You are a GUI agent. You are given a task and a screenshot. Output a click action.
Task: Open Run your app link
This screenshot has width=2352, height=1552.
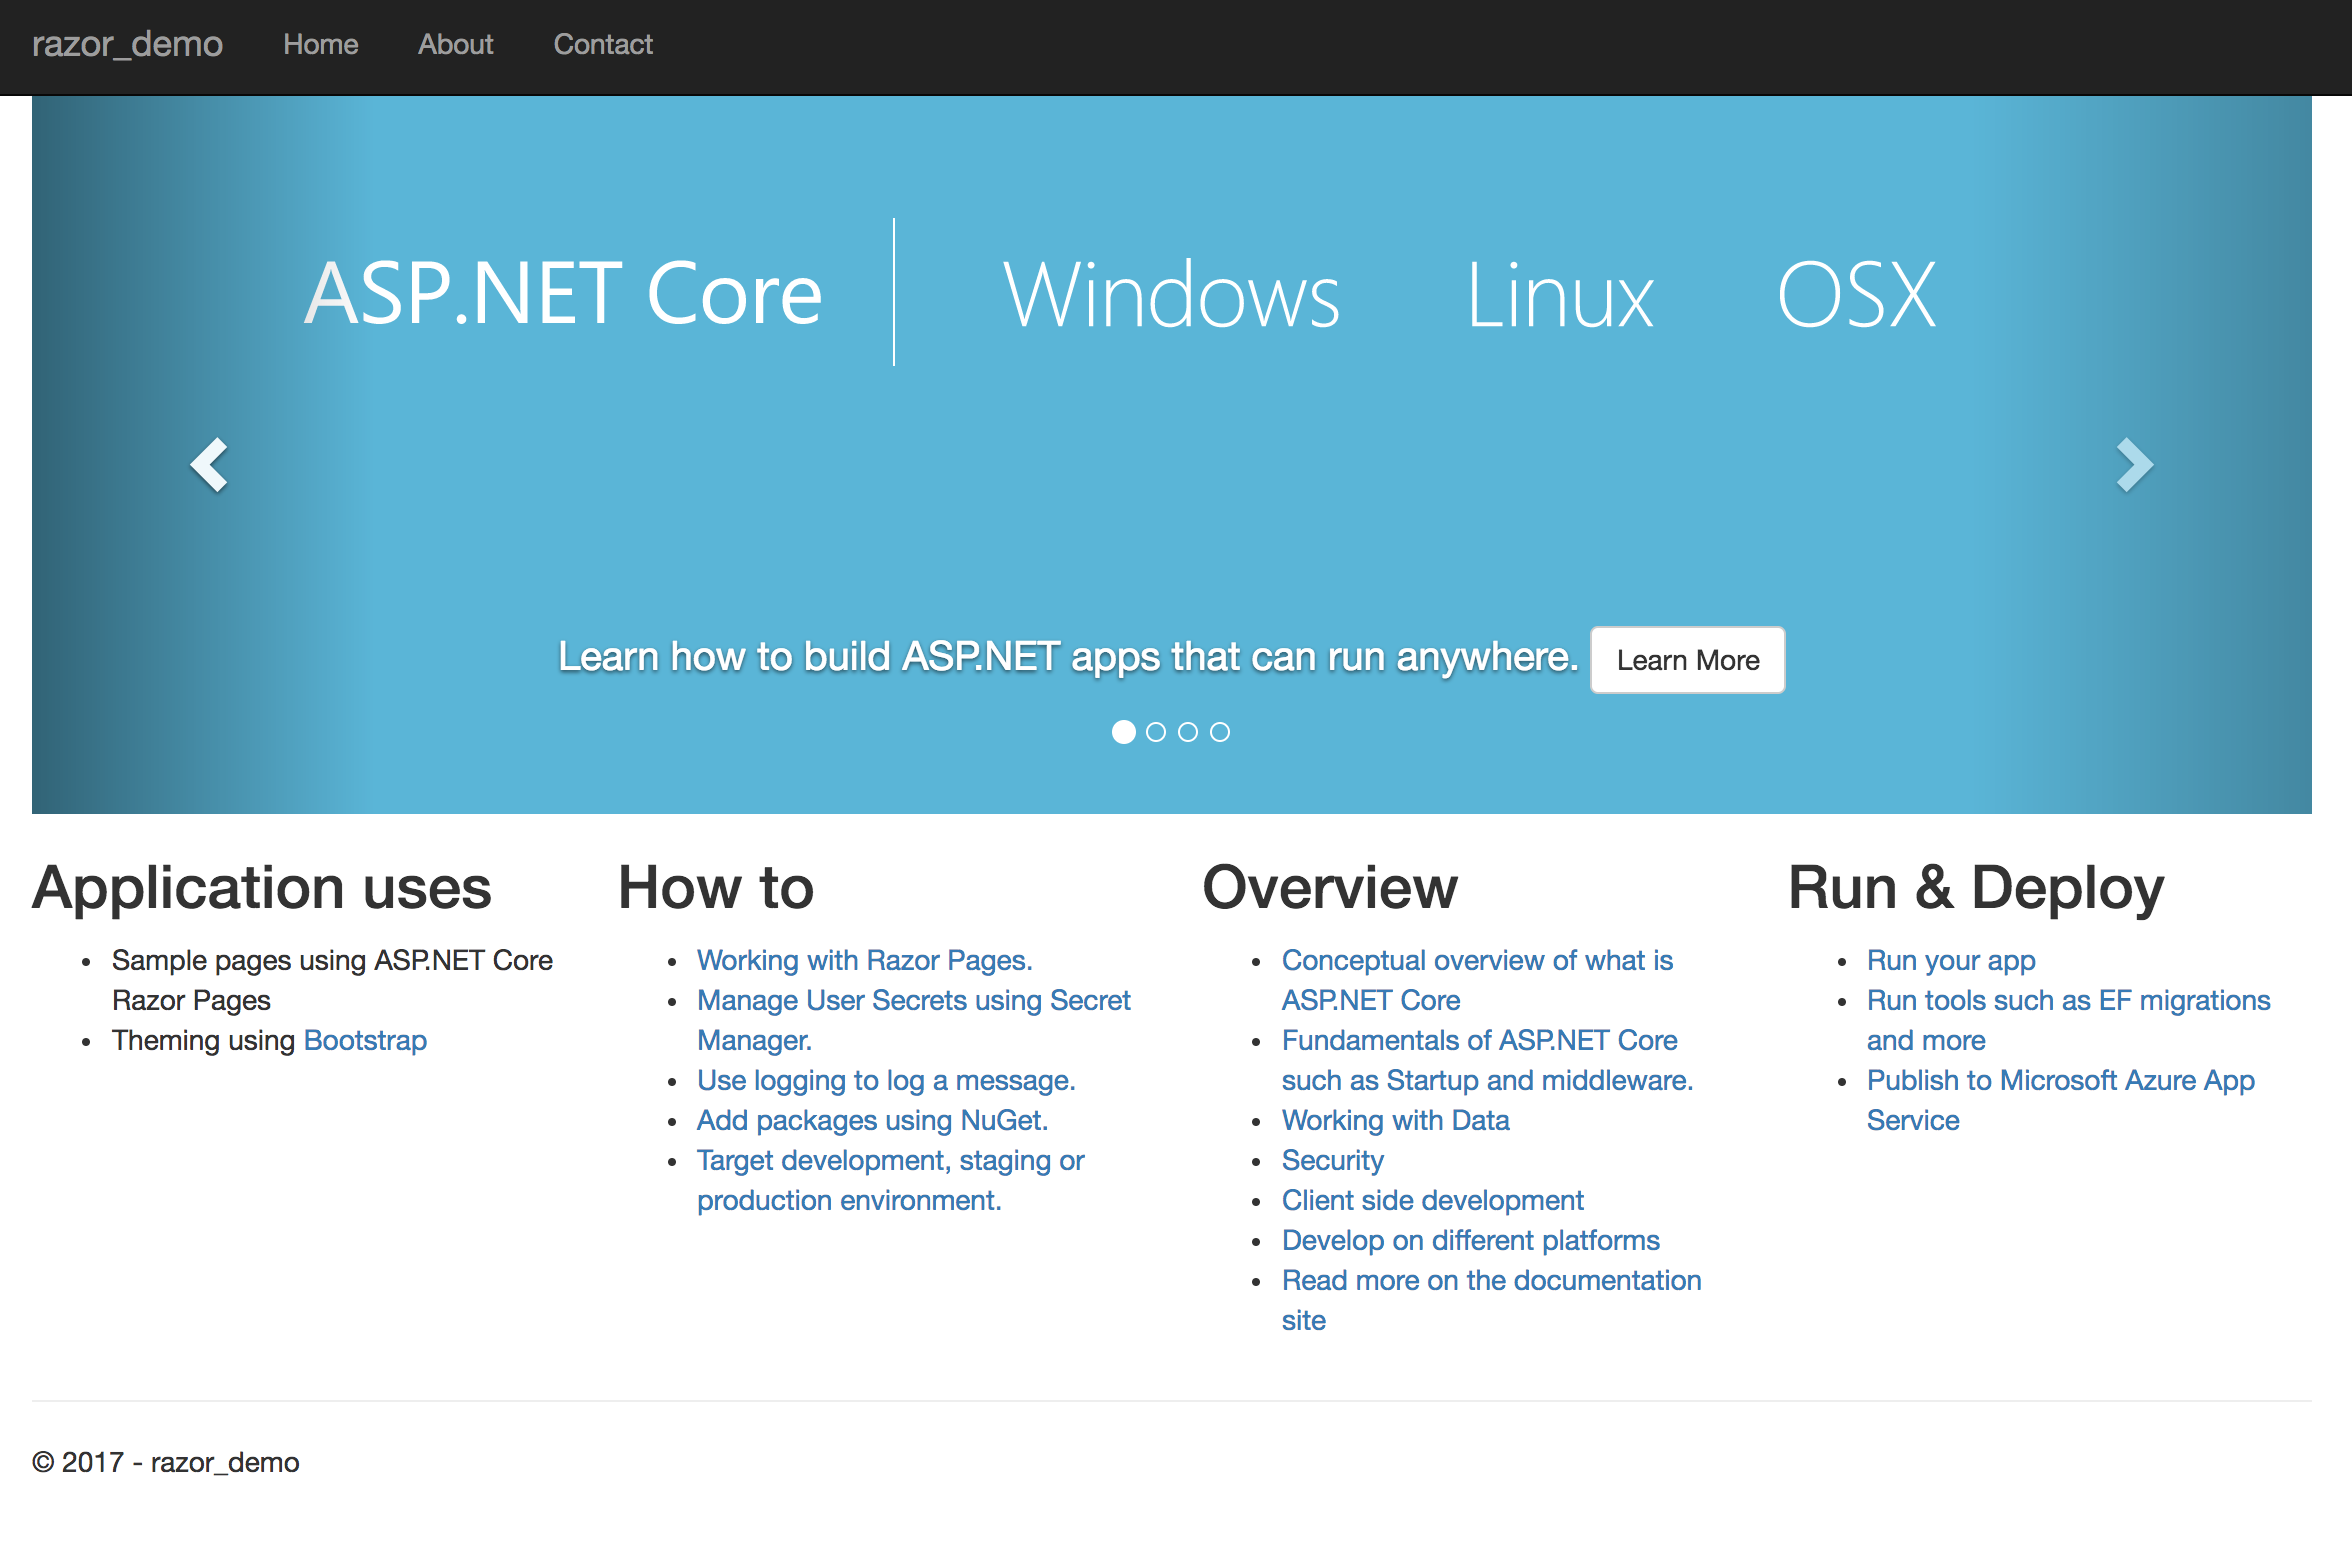1950,960
